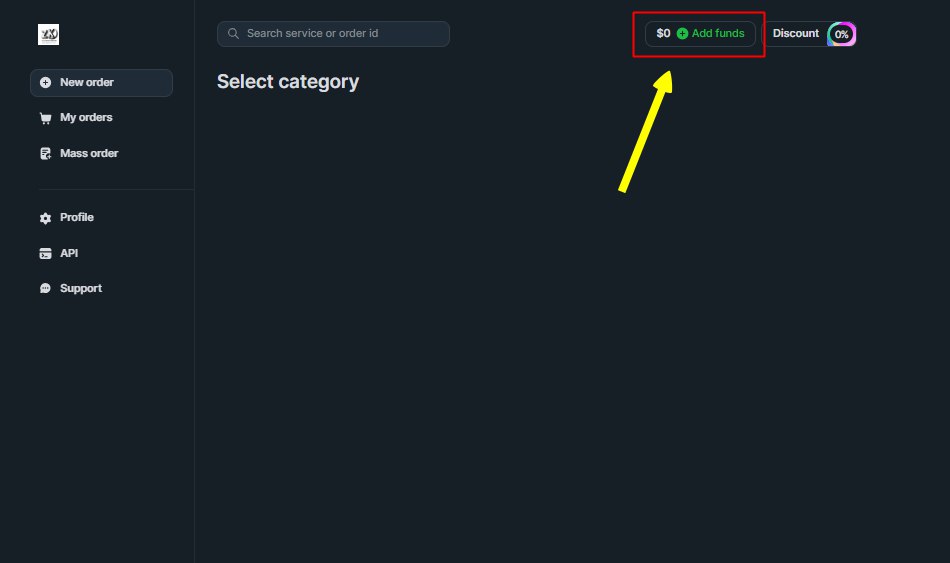Image resolution: width=950 pixels, height=563 pixels.
Task: Click the green plus icon for Add funds
Action: pos(683,34)
